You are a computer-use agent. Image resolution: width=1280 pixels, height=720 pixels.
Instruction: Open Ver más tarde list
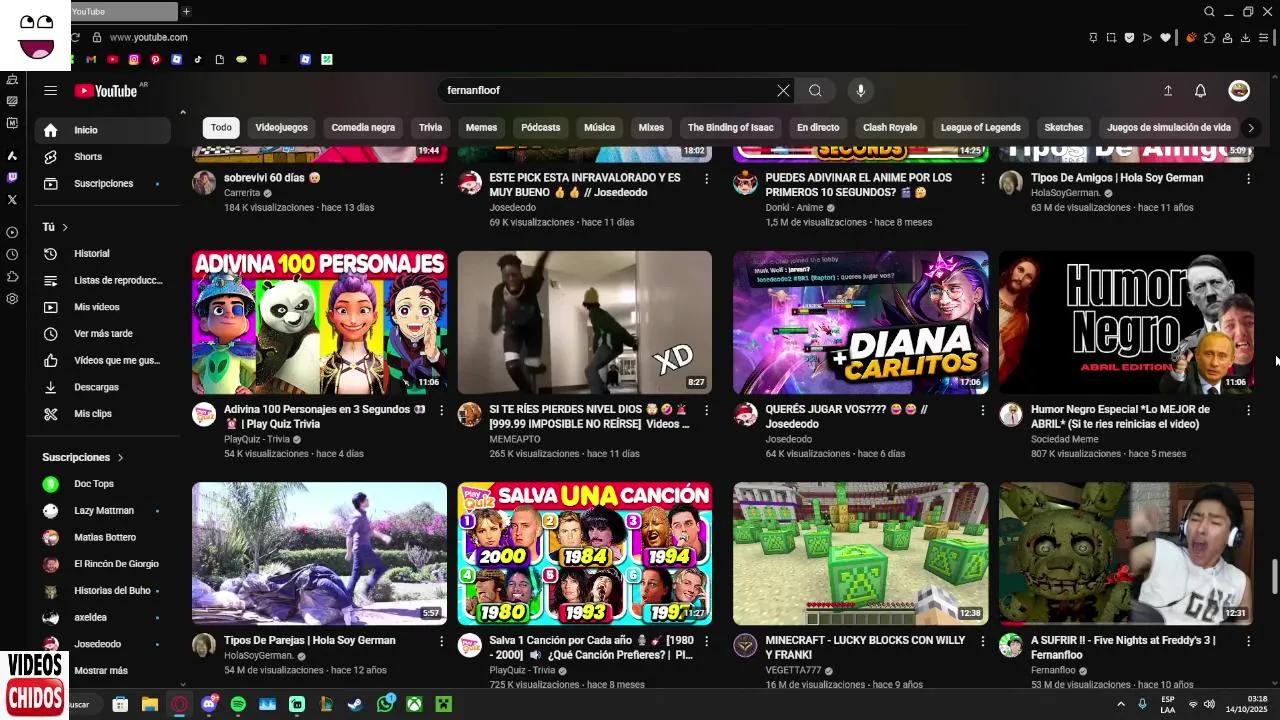[102, 334]
